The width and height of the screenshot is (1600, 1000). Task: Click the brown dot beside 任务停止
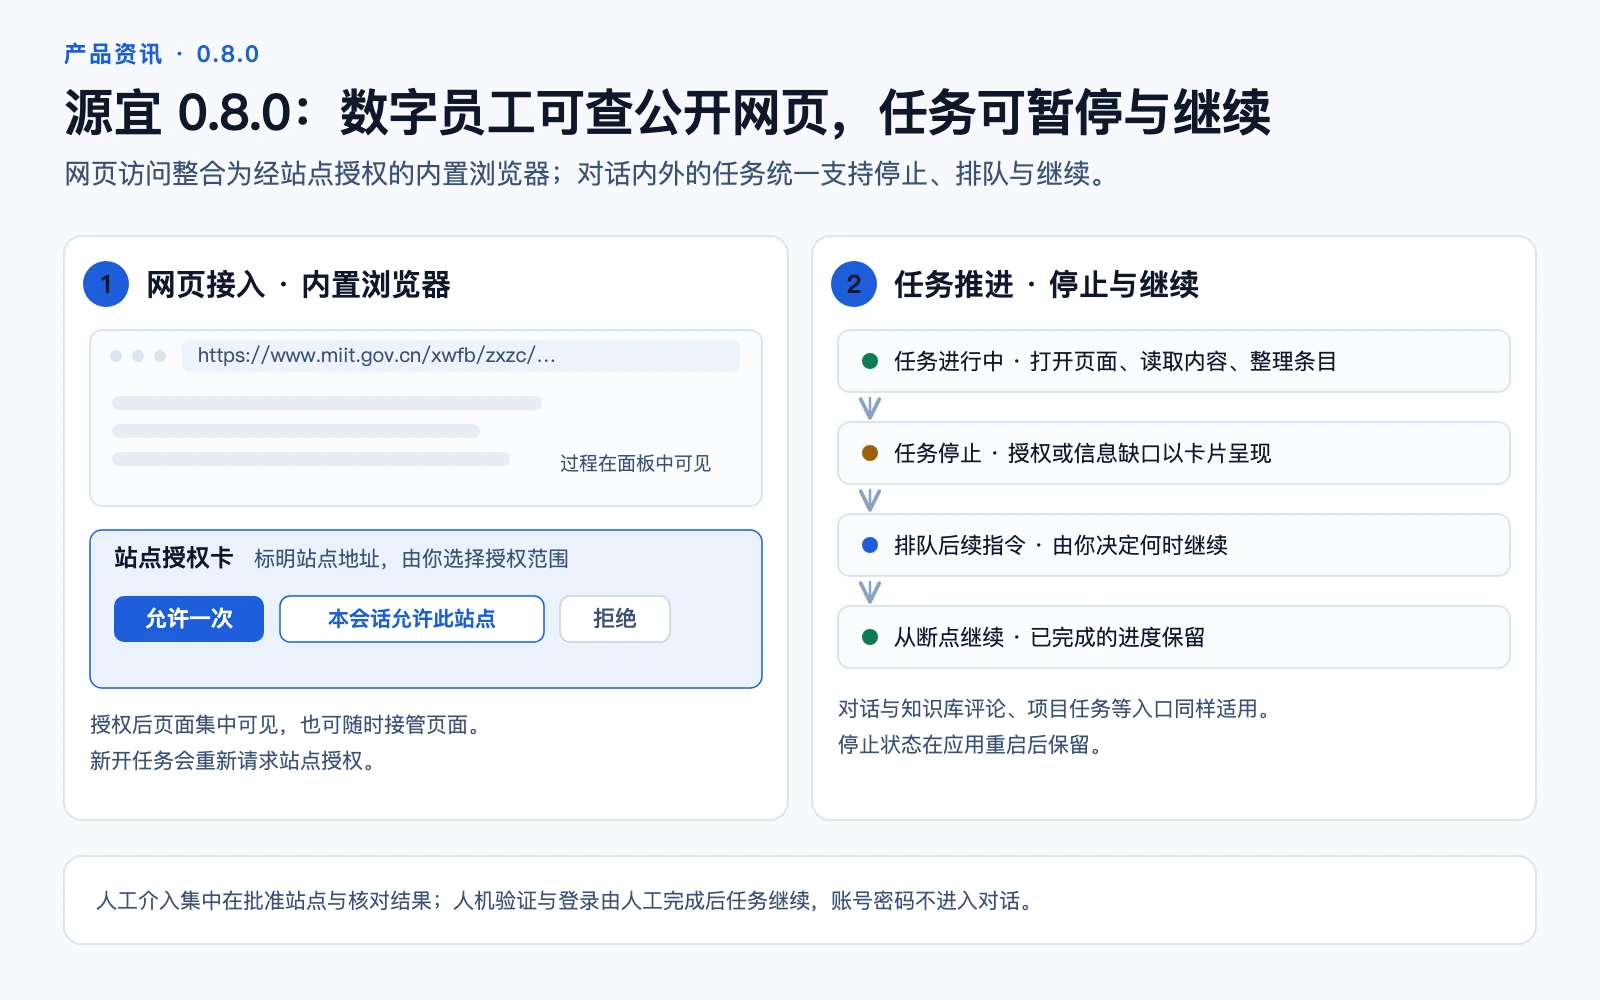pos(870,453)
